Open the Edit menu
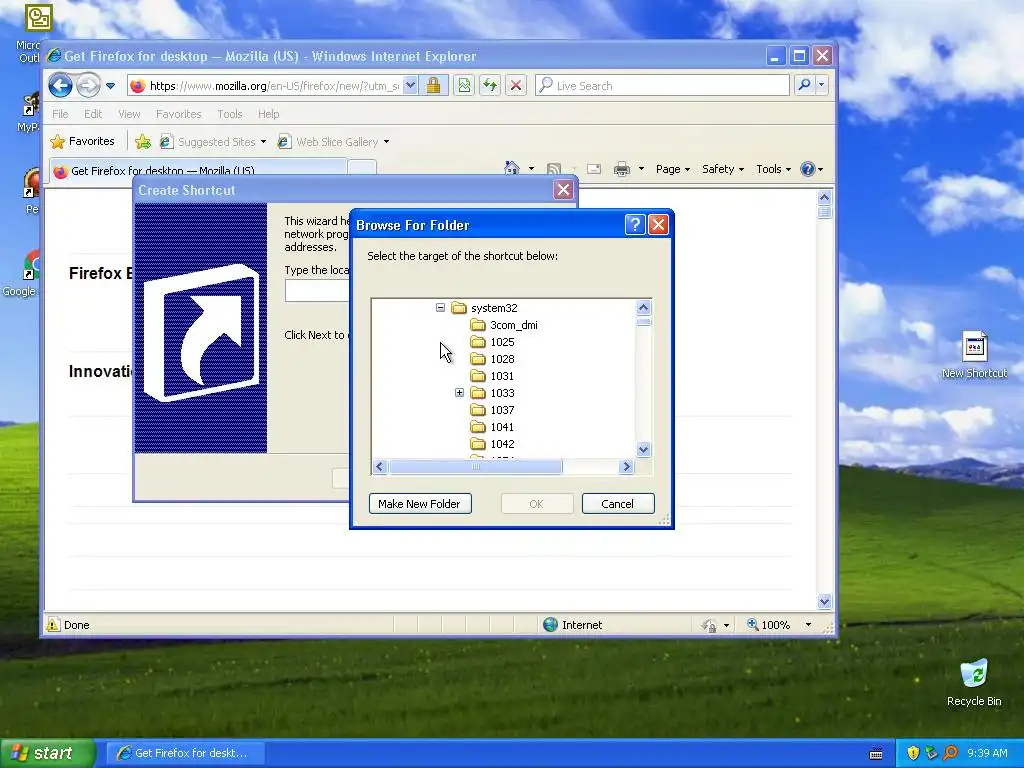Viewport: 1024px width, 768px height. 93,114
